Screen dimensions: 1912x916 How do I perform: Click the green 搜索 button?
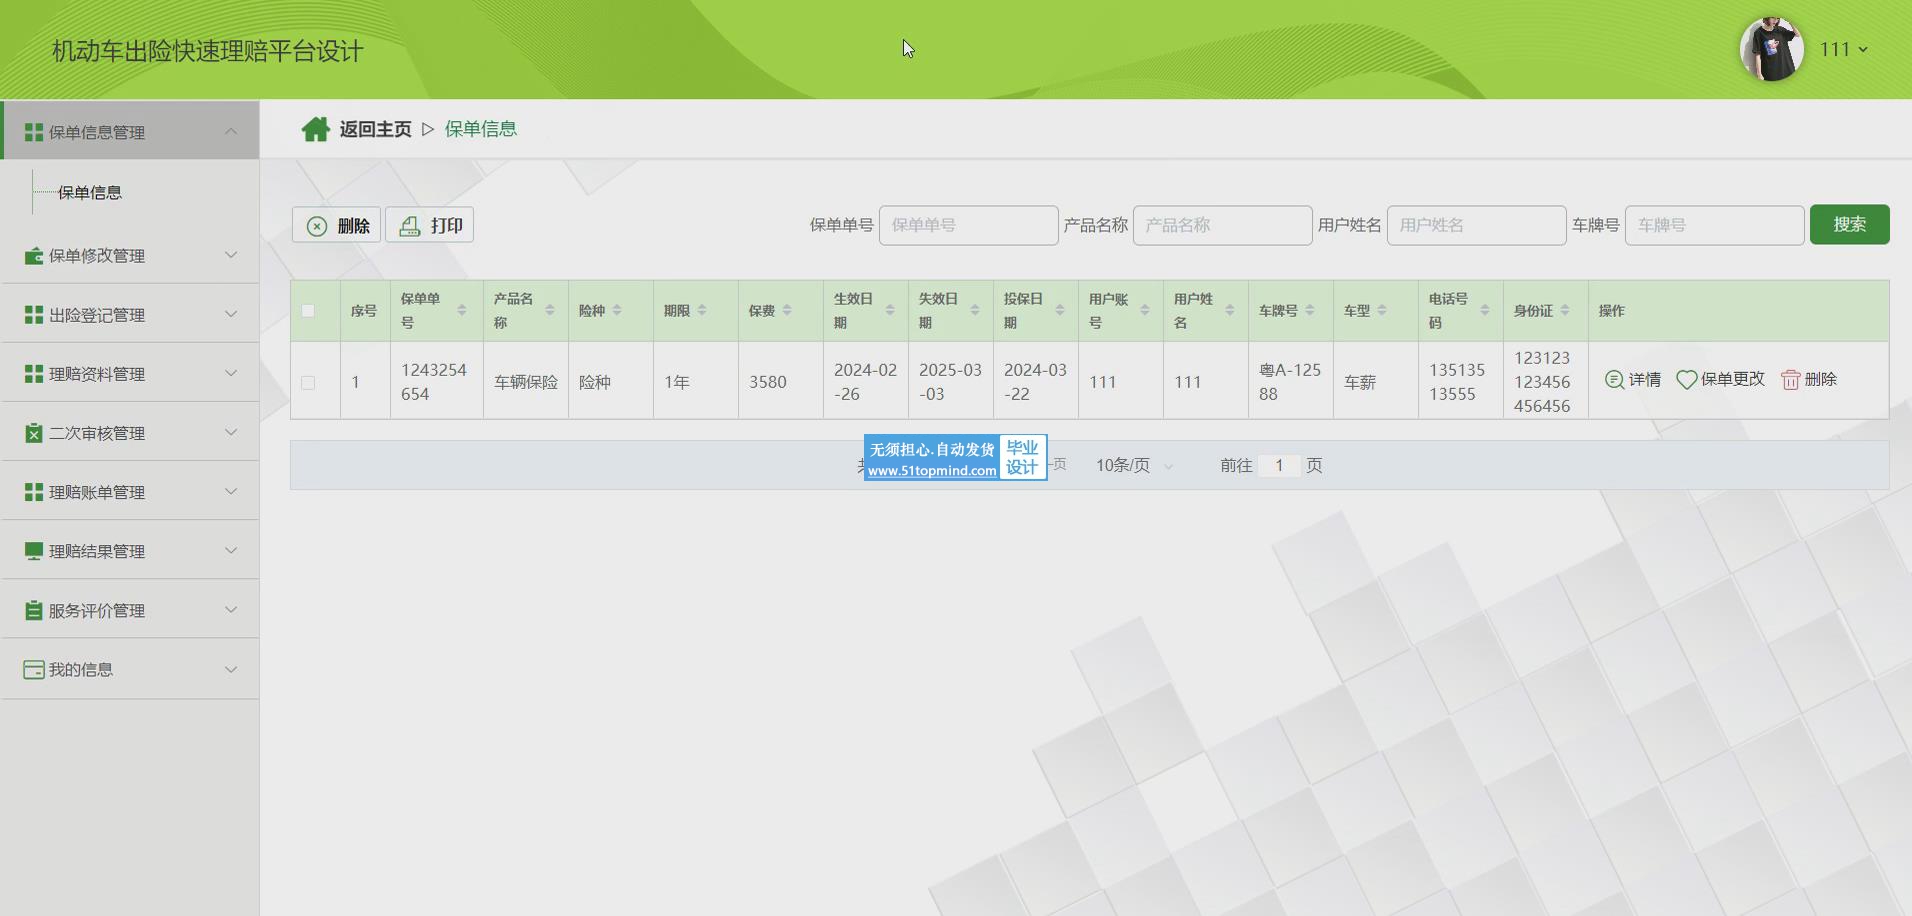pos(1849,225)
